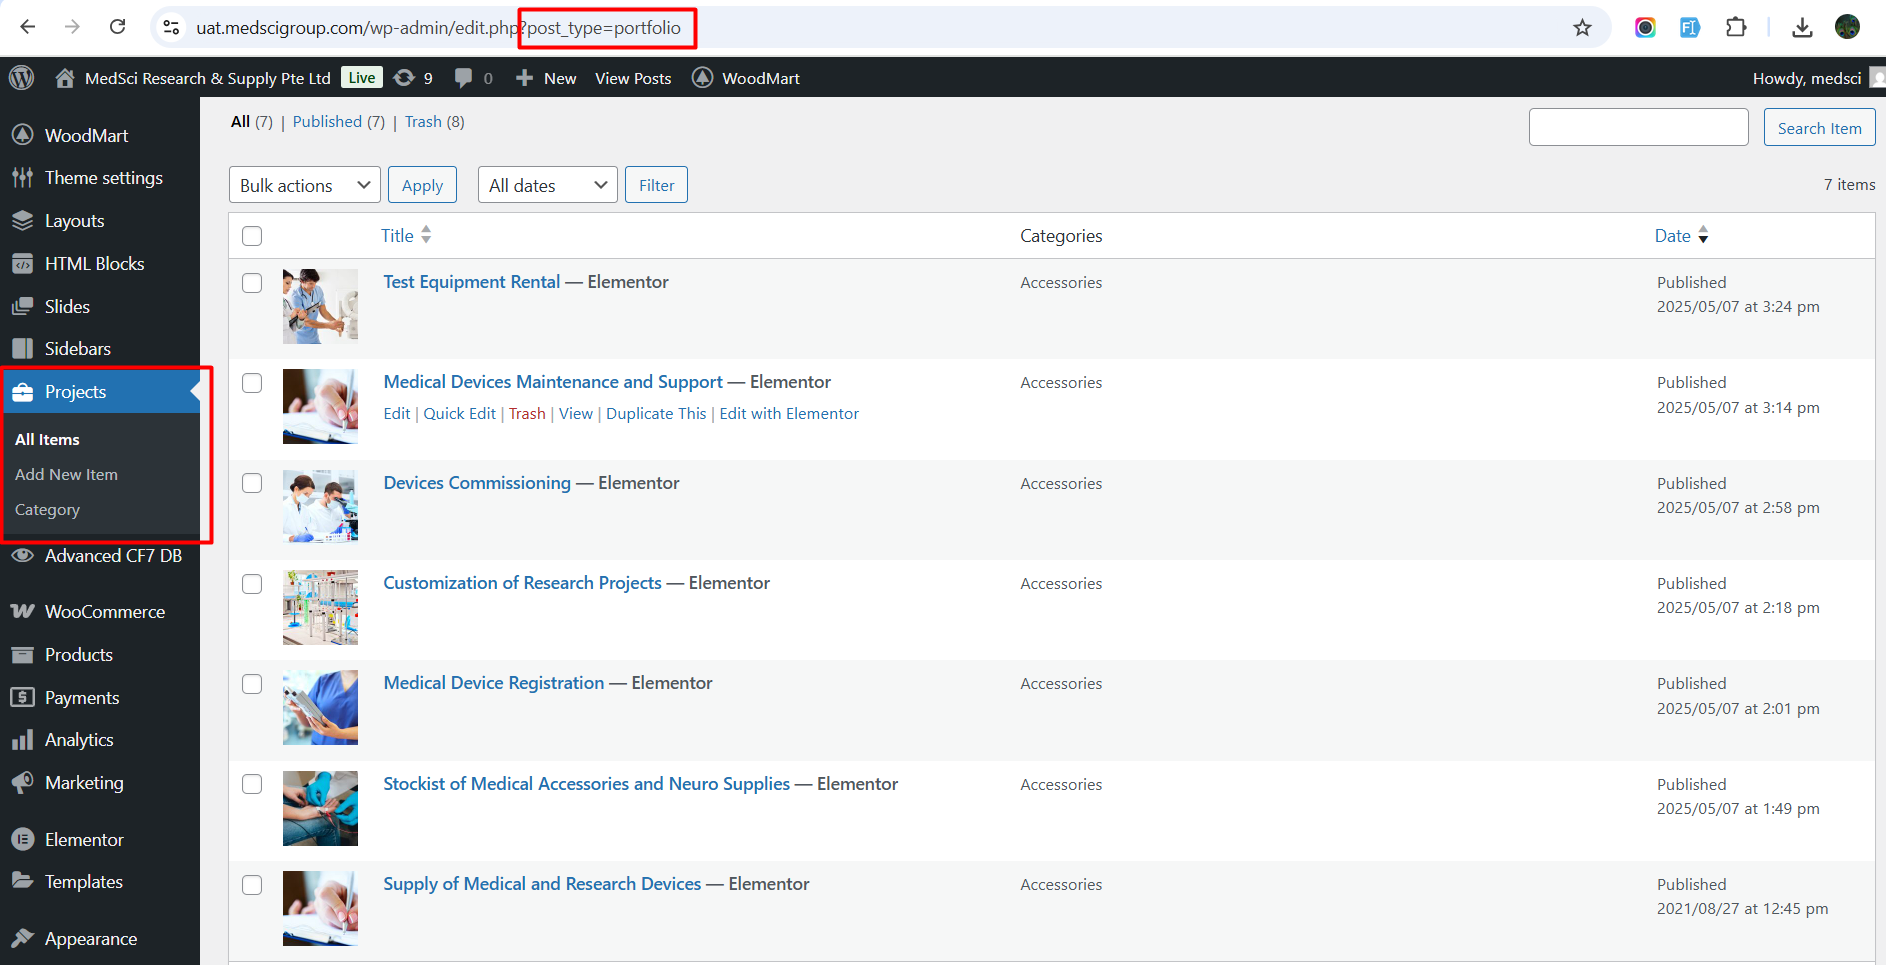This screenshot has height=965, width=1886.
Task: Show Trash (8) items filter
Action: [x=434, y=122]
